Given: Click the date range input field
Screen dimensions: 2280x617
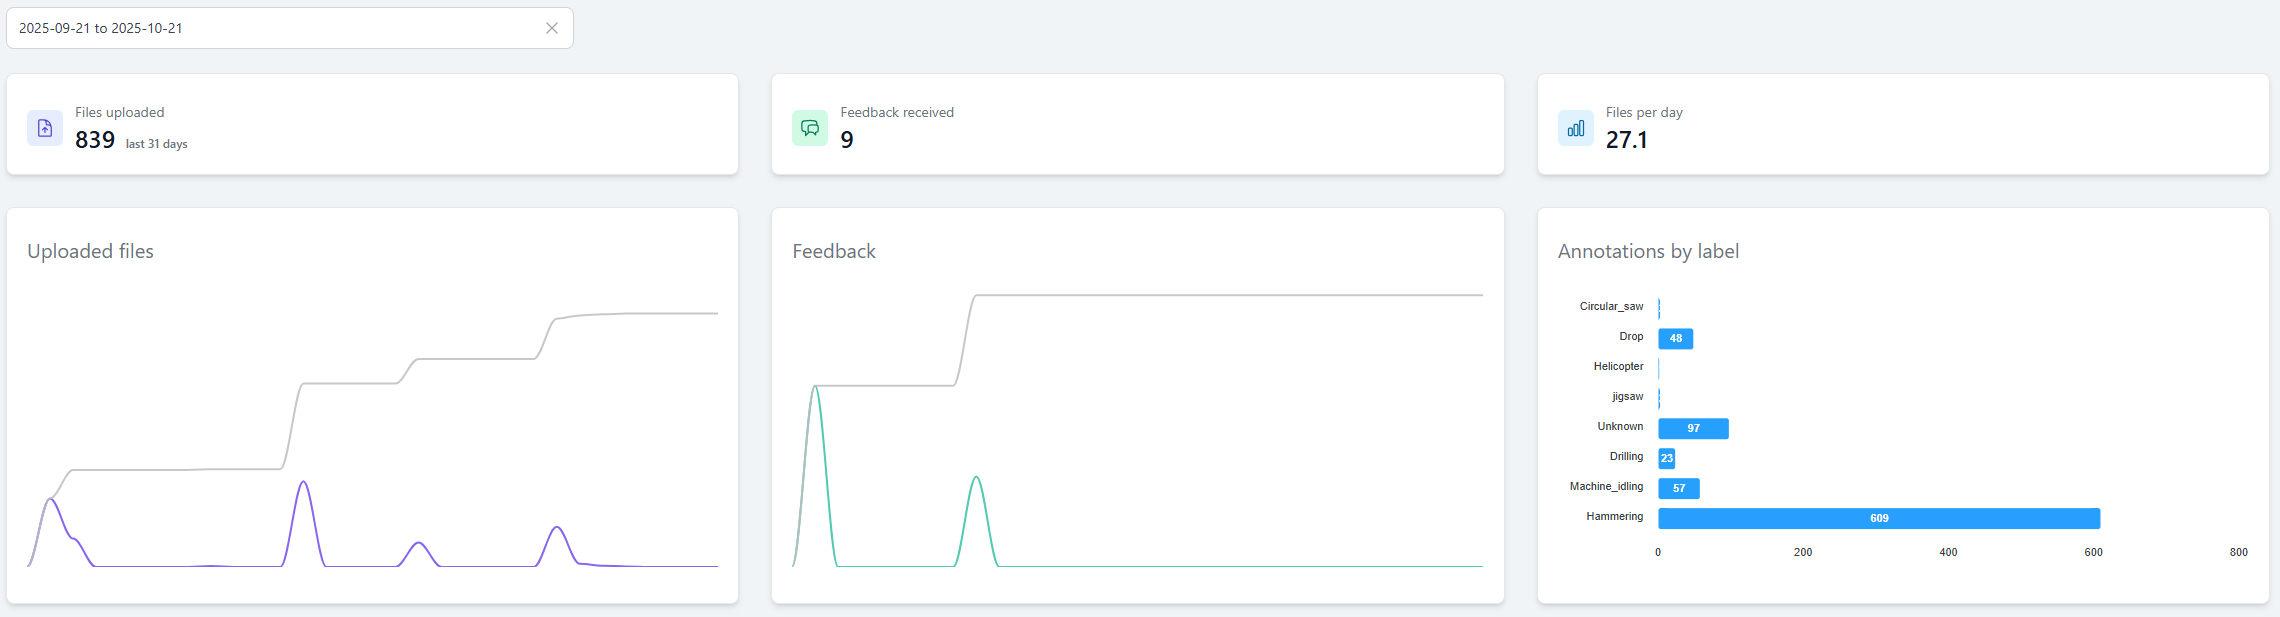Looking at the screenshot, I should [270, 28].
